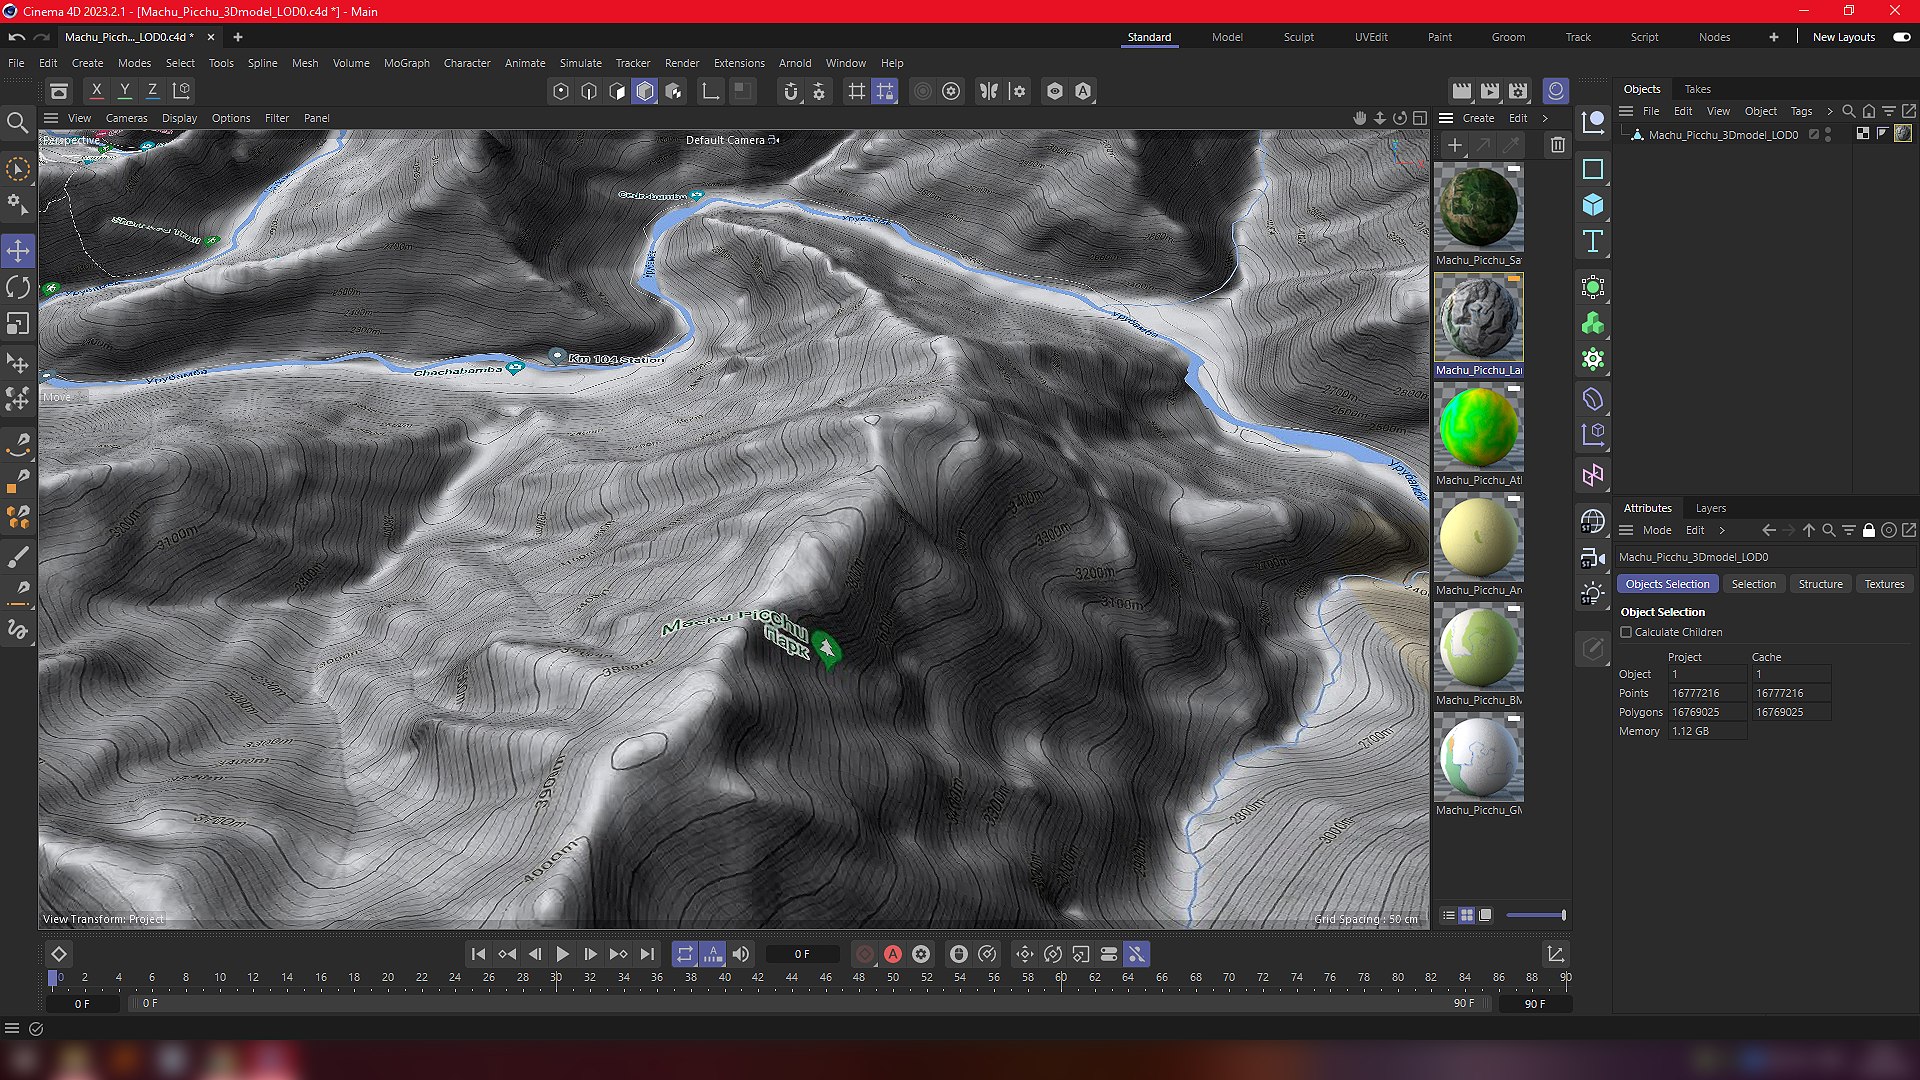Viewport: 1920px width, 1080px height.
Task: Toggle the New Layouts switch
Action: click(1901, 37)
